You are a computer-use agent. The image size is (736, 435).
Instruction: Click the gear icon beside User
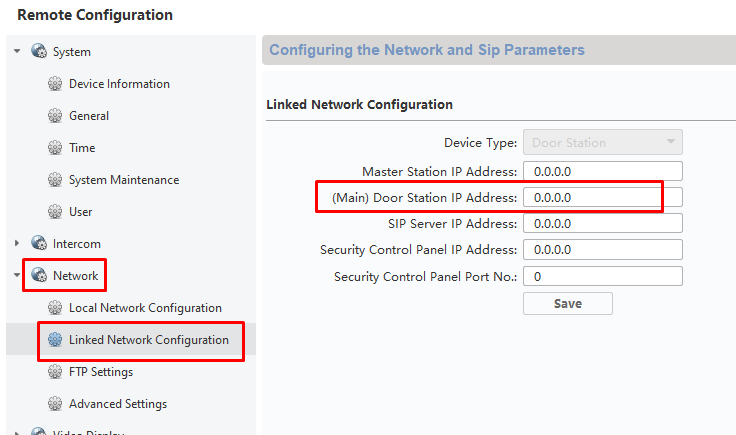pyautogui.click(x=55, y=212)
